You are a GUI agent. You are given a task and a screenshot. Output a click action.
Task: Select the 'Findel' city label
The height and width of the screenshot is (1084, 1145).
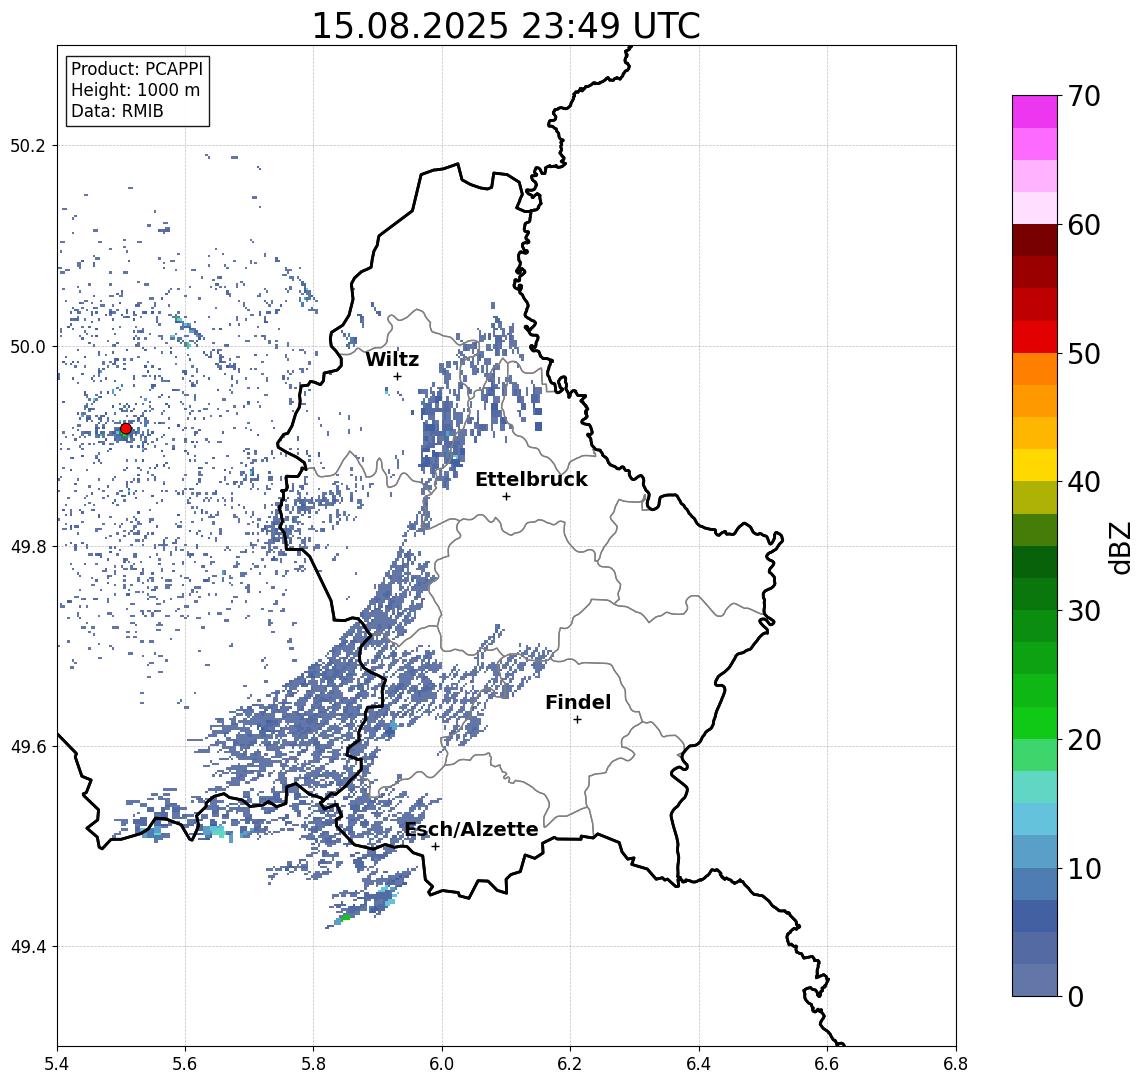[578, 702]
